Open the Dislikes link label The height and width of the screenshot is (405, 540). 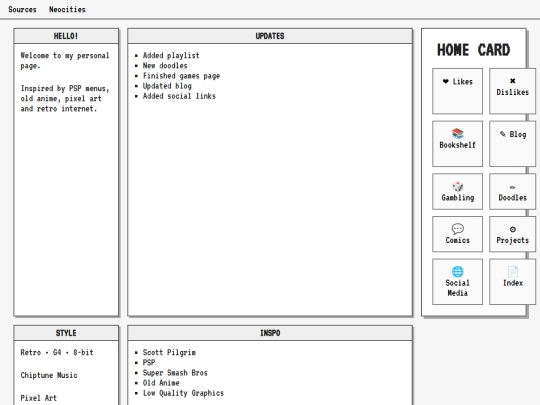coord(512,92)
